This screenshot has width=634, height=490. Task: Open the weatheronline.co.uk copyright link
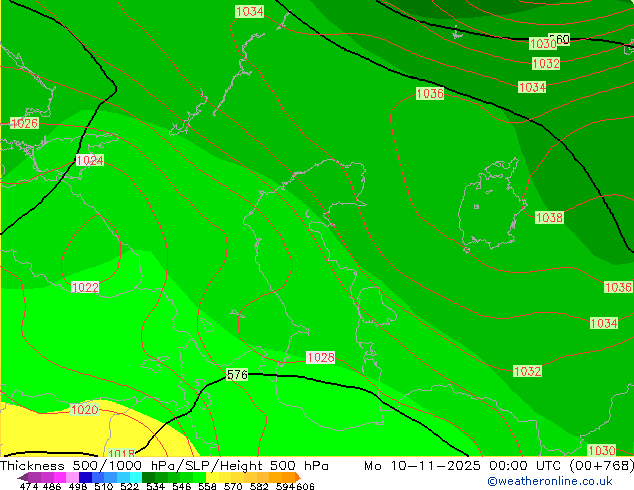(549, 481)
